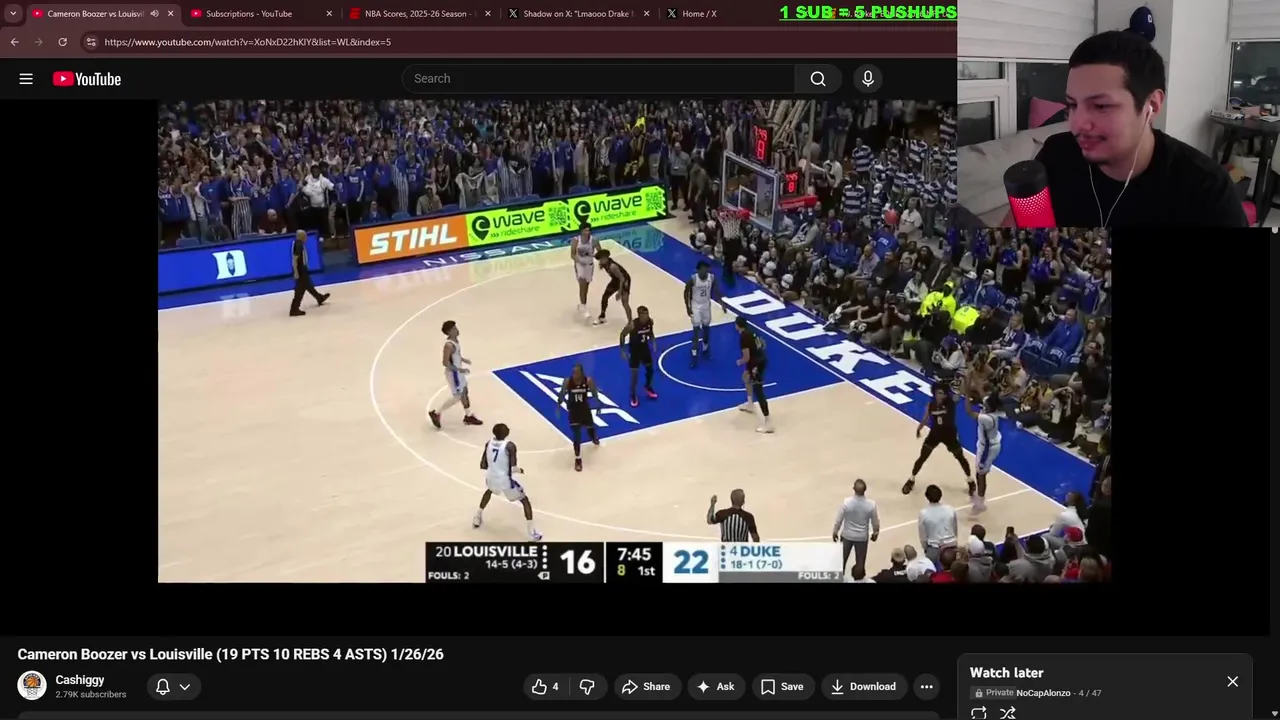Click the 2.79K subscribers text
This screenshot has width=1280, height=720.
point(91,695)
